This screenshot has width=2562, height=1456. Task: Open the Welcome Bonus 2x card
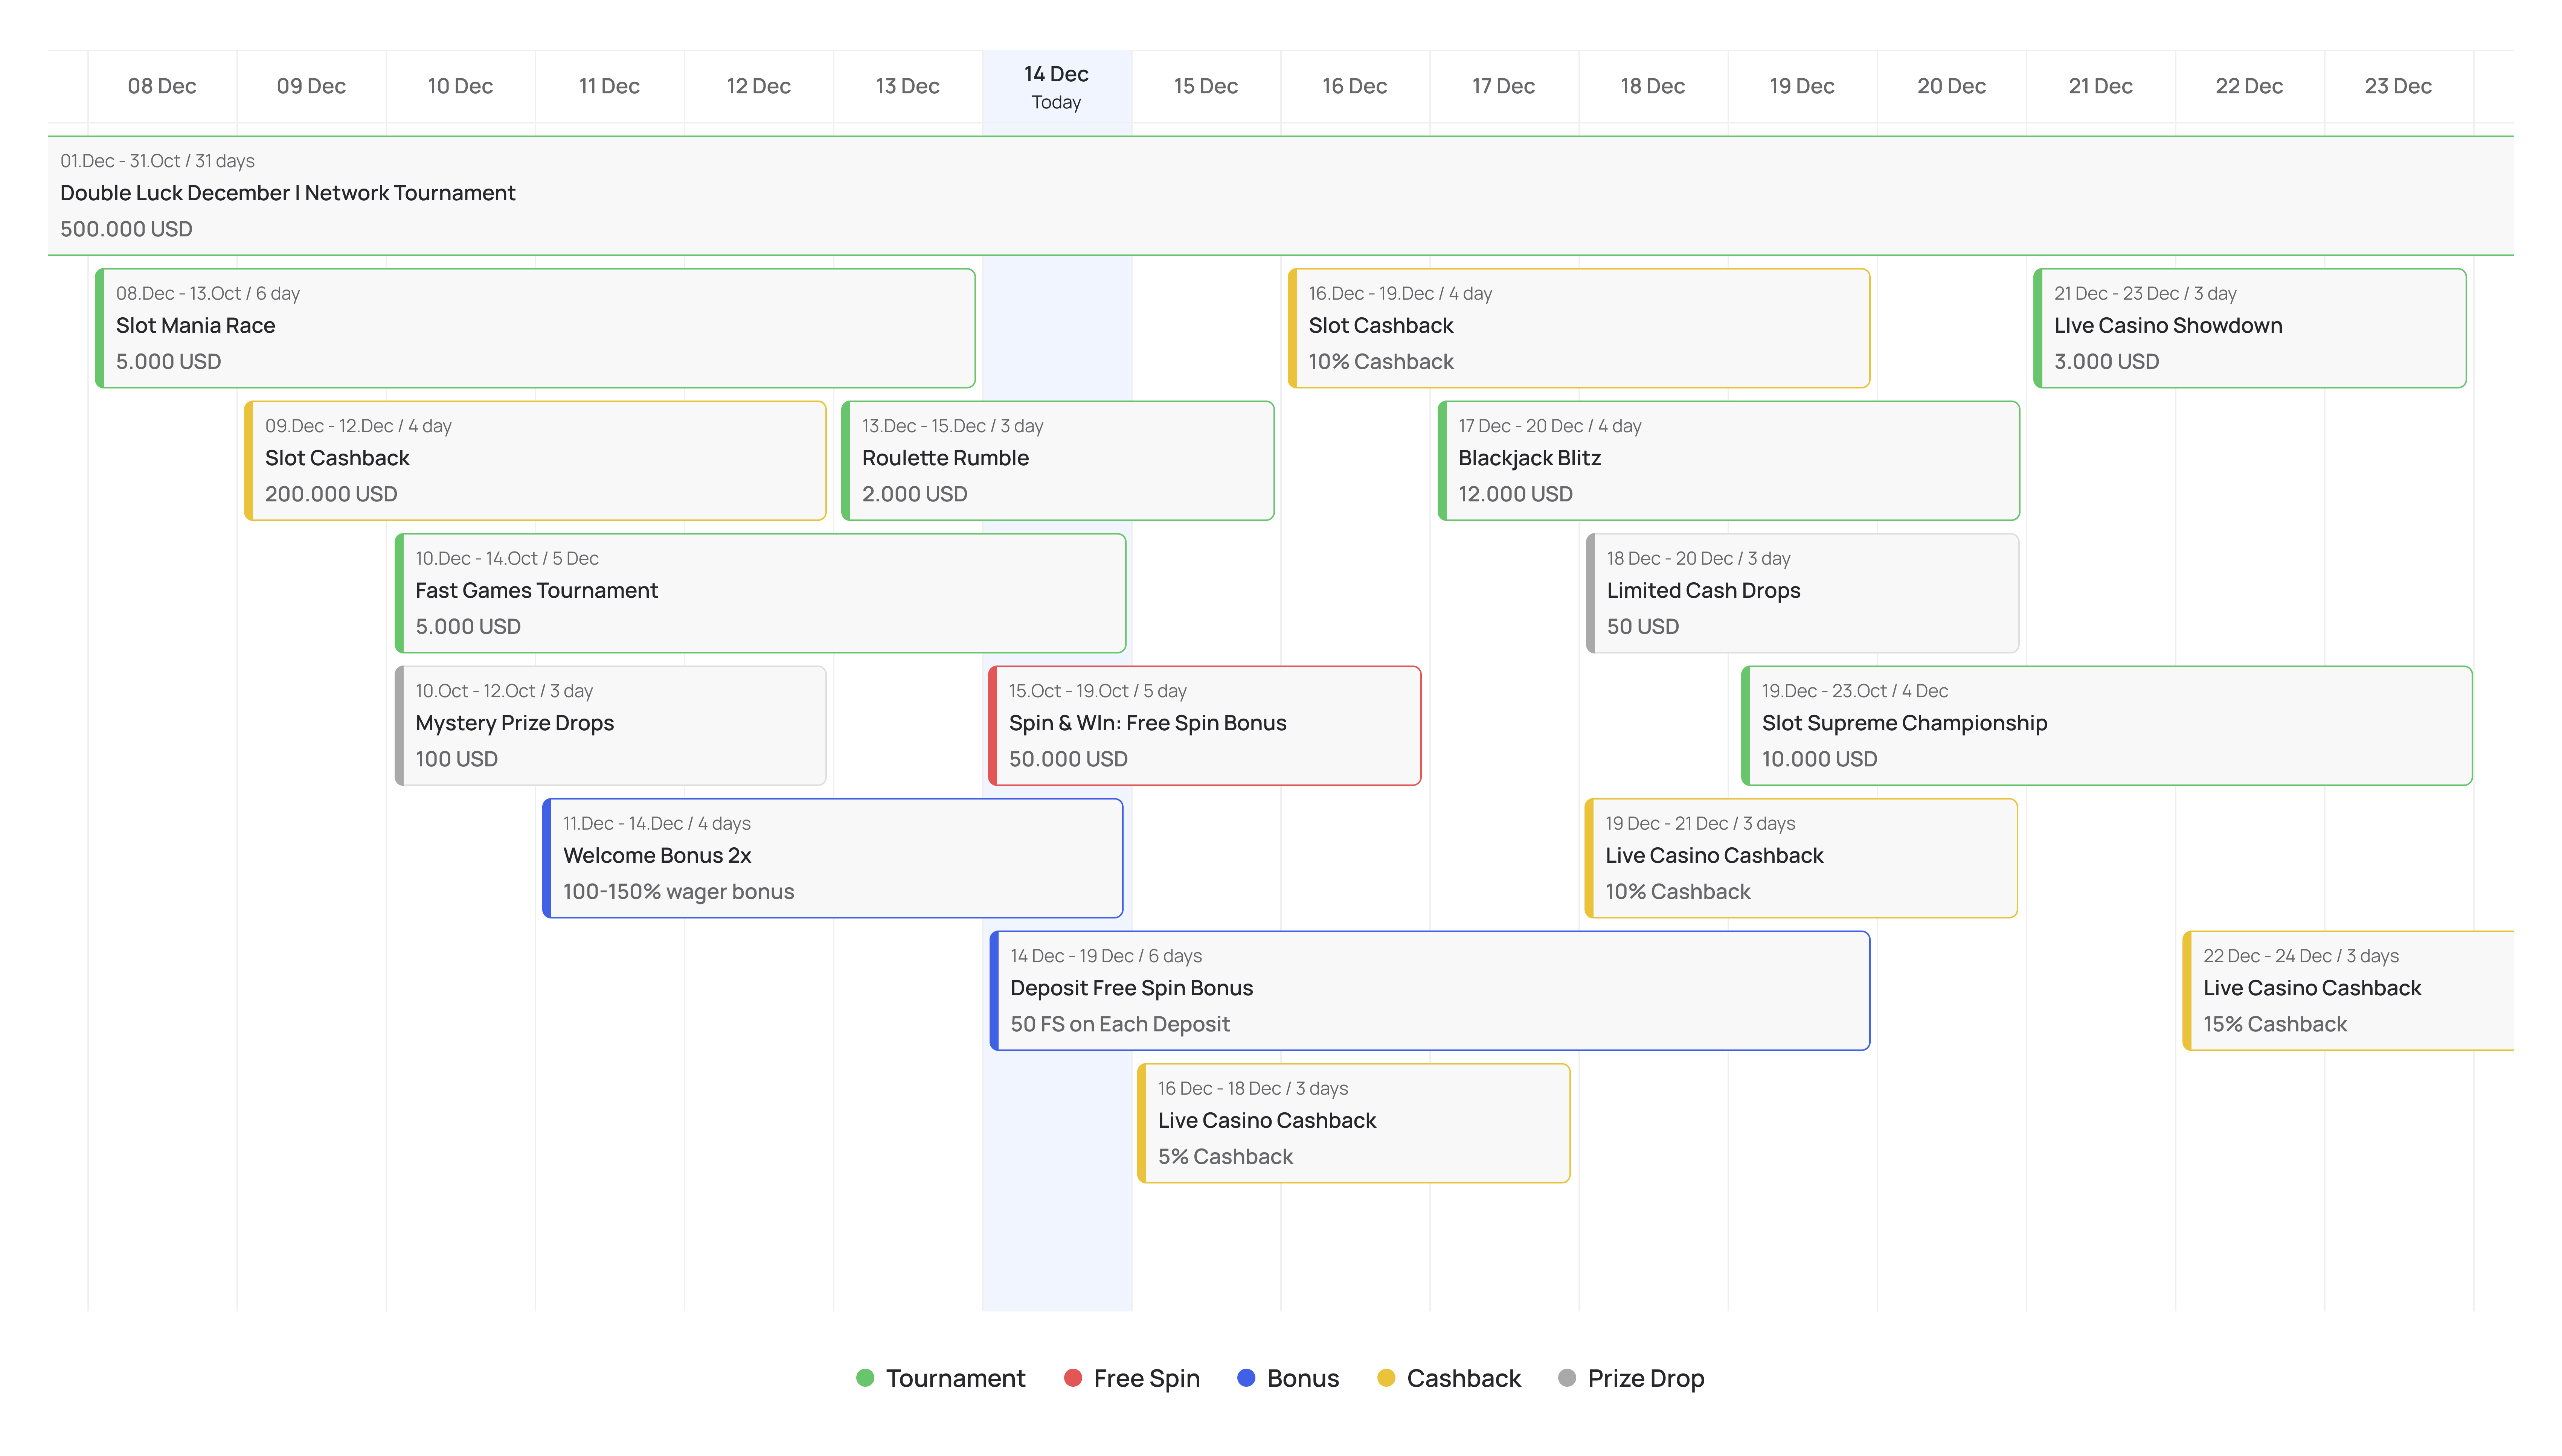(832, 858)
